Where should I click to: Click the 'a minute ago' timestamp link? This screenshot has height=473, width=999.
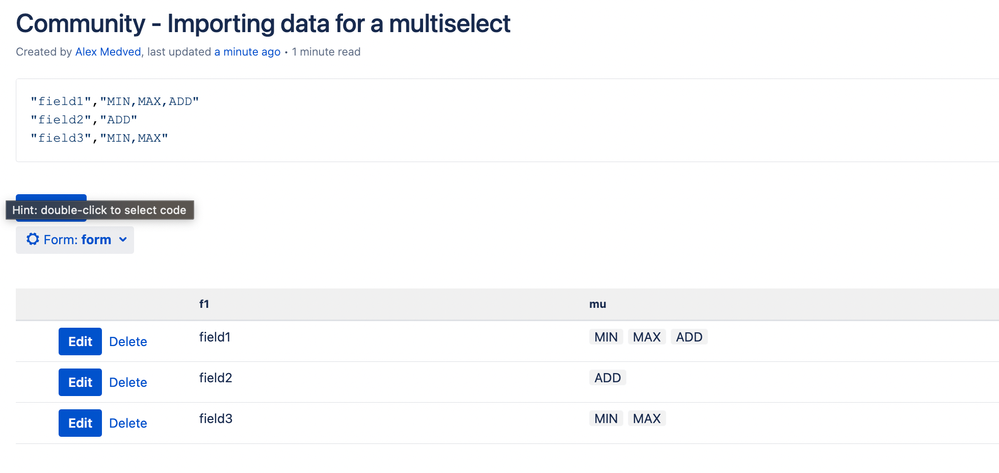point(247,52)
